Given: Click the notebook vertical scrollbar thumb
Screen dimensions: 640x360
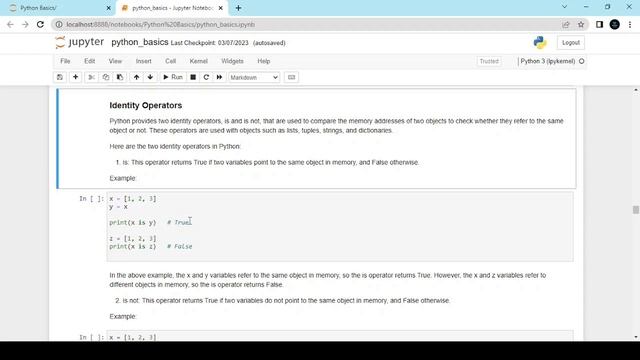Looking at the screenshot, I should point(636,210).
